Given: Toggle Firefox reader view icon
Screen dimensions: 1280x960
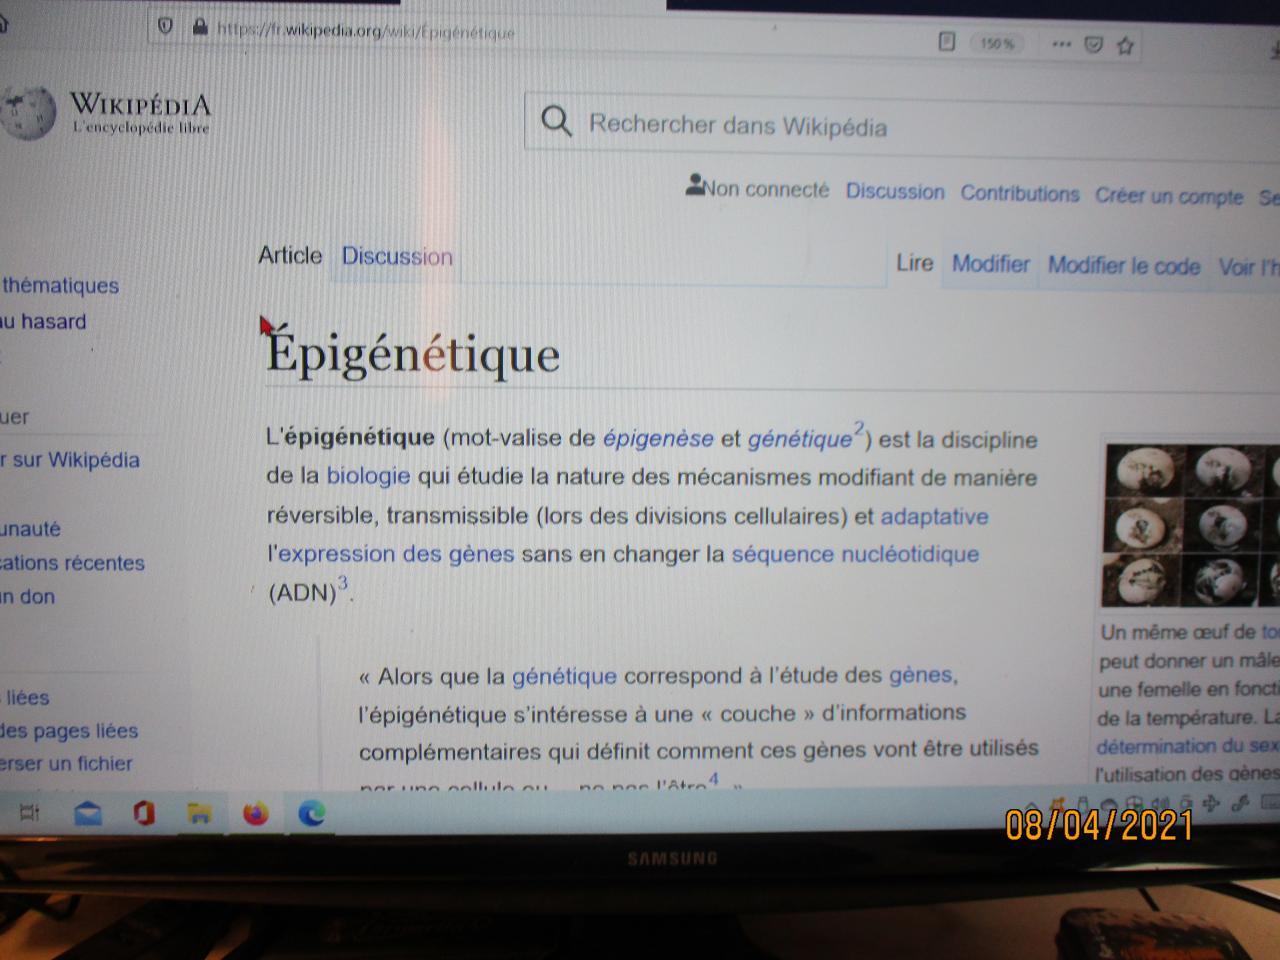Looking at the screenshot, I should 947,42.
